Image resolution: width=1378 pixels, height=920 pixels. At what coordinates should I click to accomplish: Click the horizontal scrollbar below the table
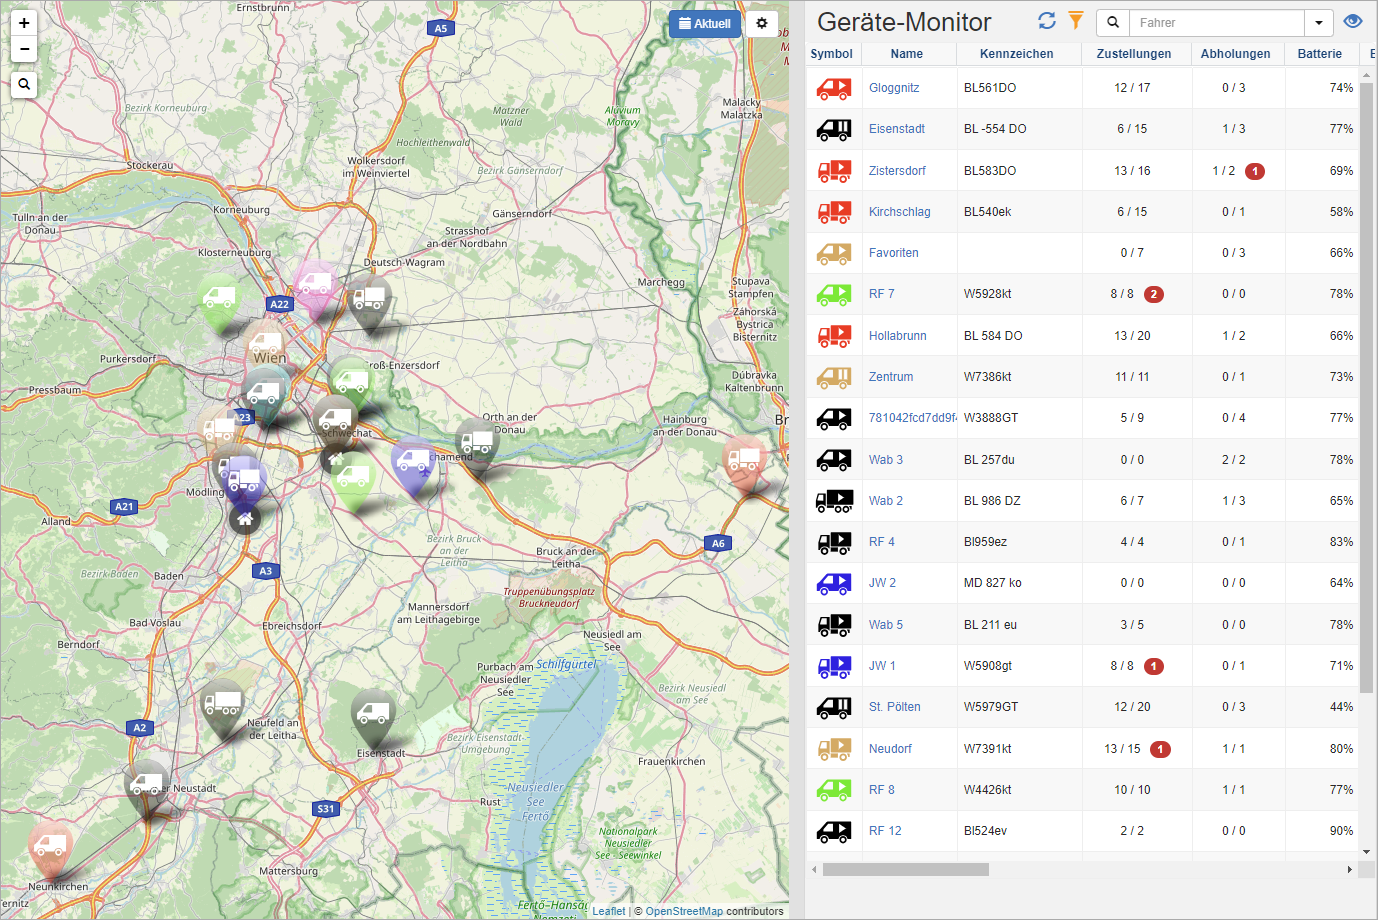click(x=905, y=870)
